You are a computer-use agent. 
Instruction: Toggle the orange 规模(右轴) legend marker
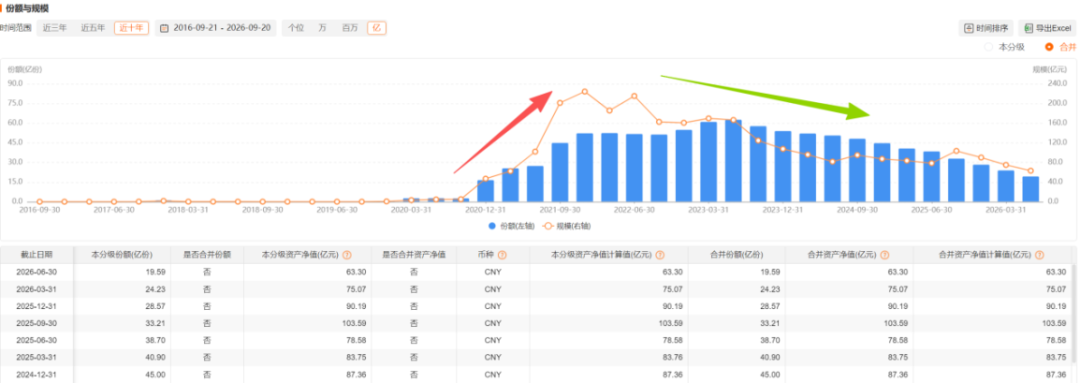pos(548,225)
